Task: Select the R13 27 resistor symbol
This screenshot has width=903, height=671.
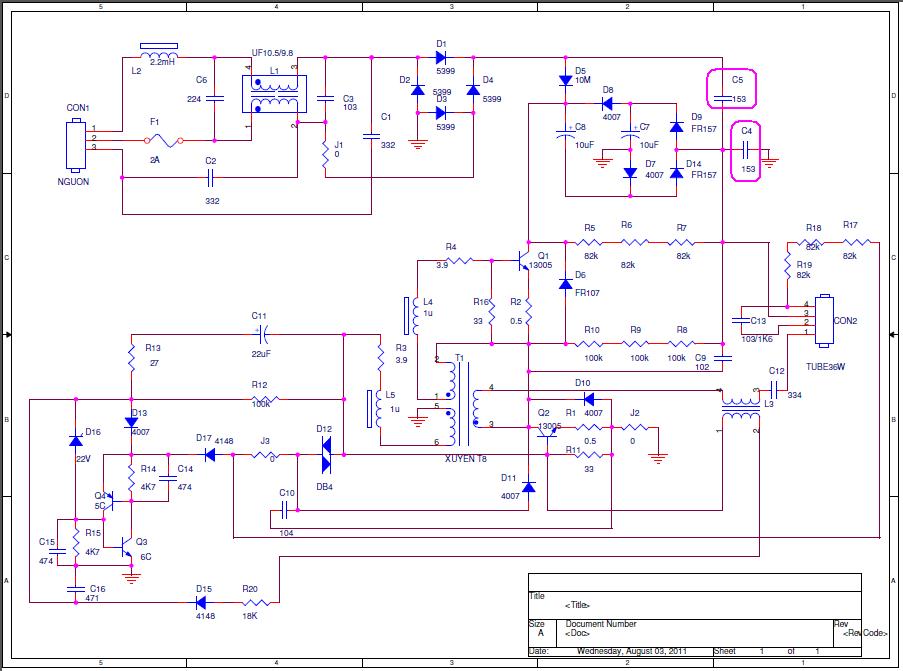Action: click(131, 357)
